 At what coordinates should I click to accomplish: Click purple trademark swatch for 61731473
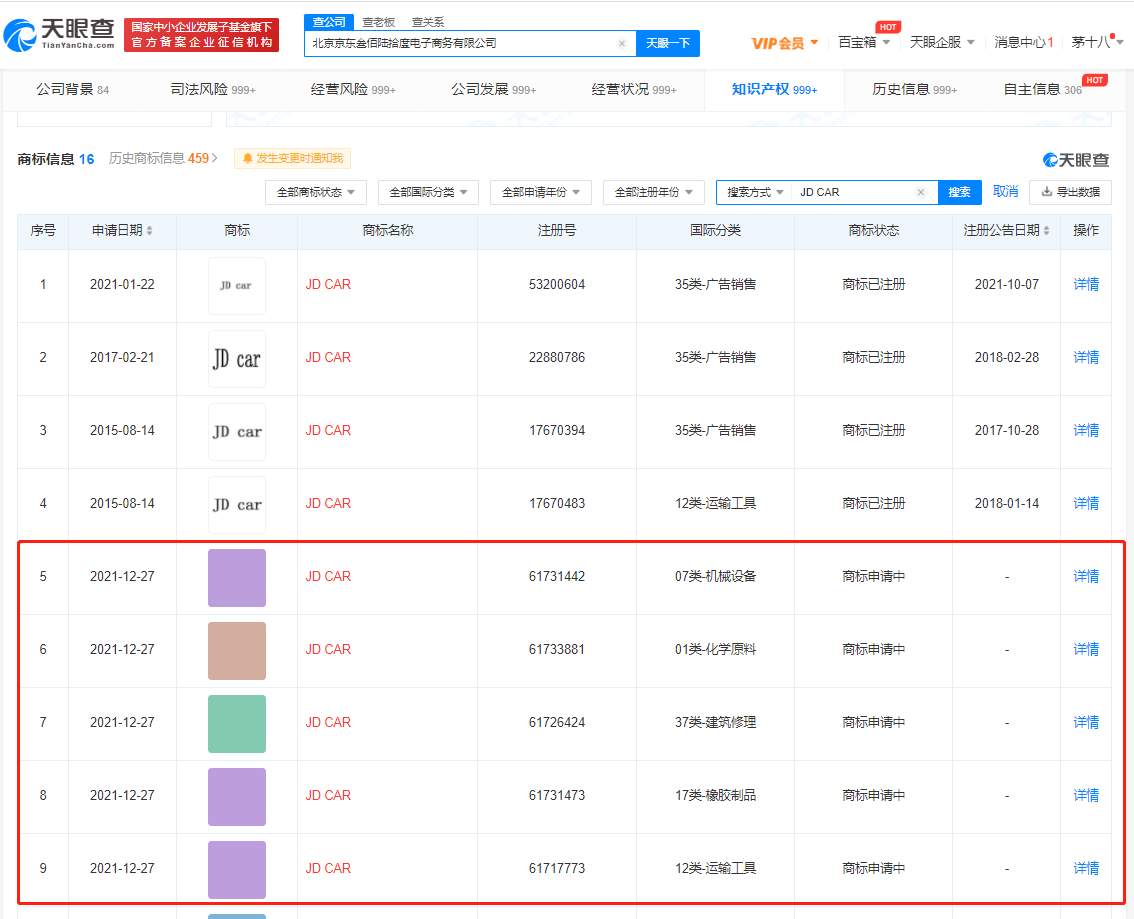point(236,797)
